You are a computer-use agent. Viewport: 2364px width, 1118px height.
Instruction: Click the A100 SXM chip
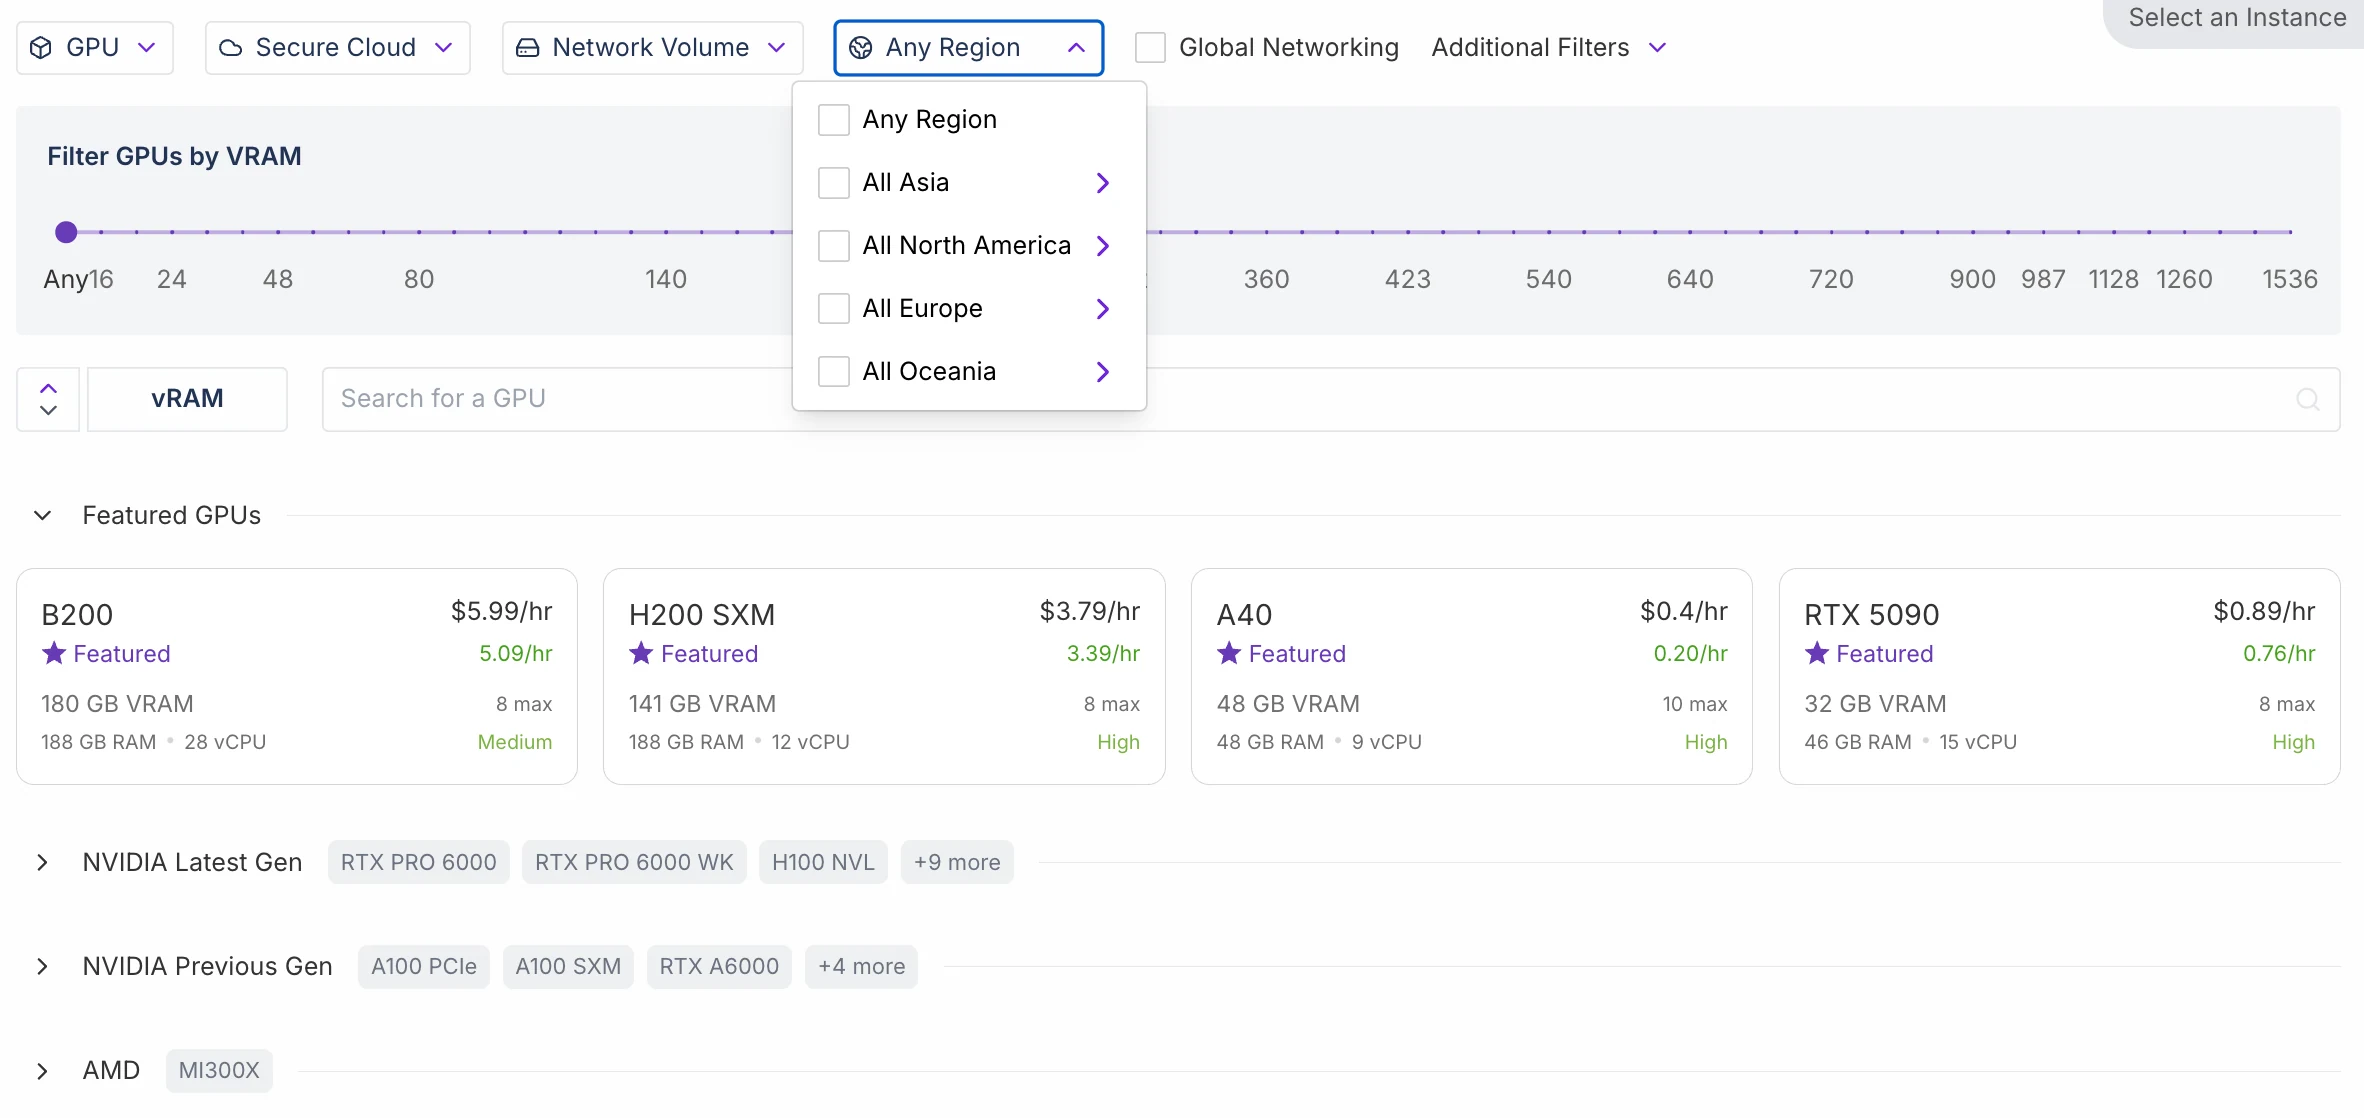pyautogui.click(x=568, y=967)
